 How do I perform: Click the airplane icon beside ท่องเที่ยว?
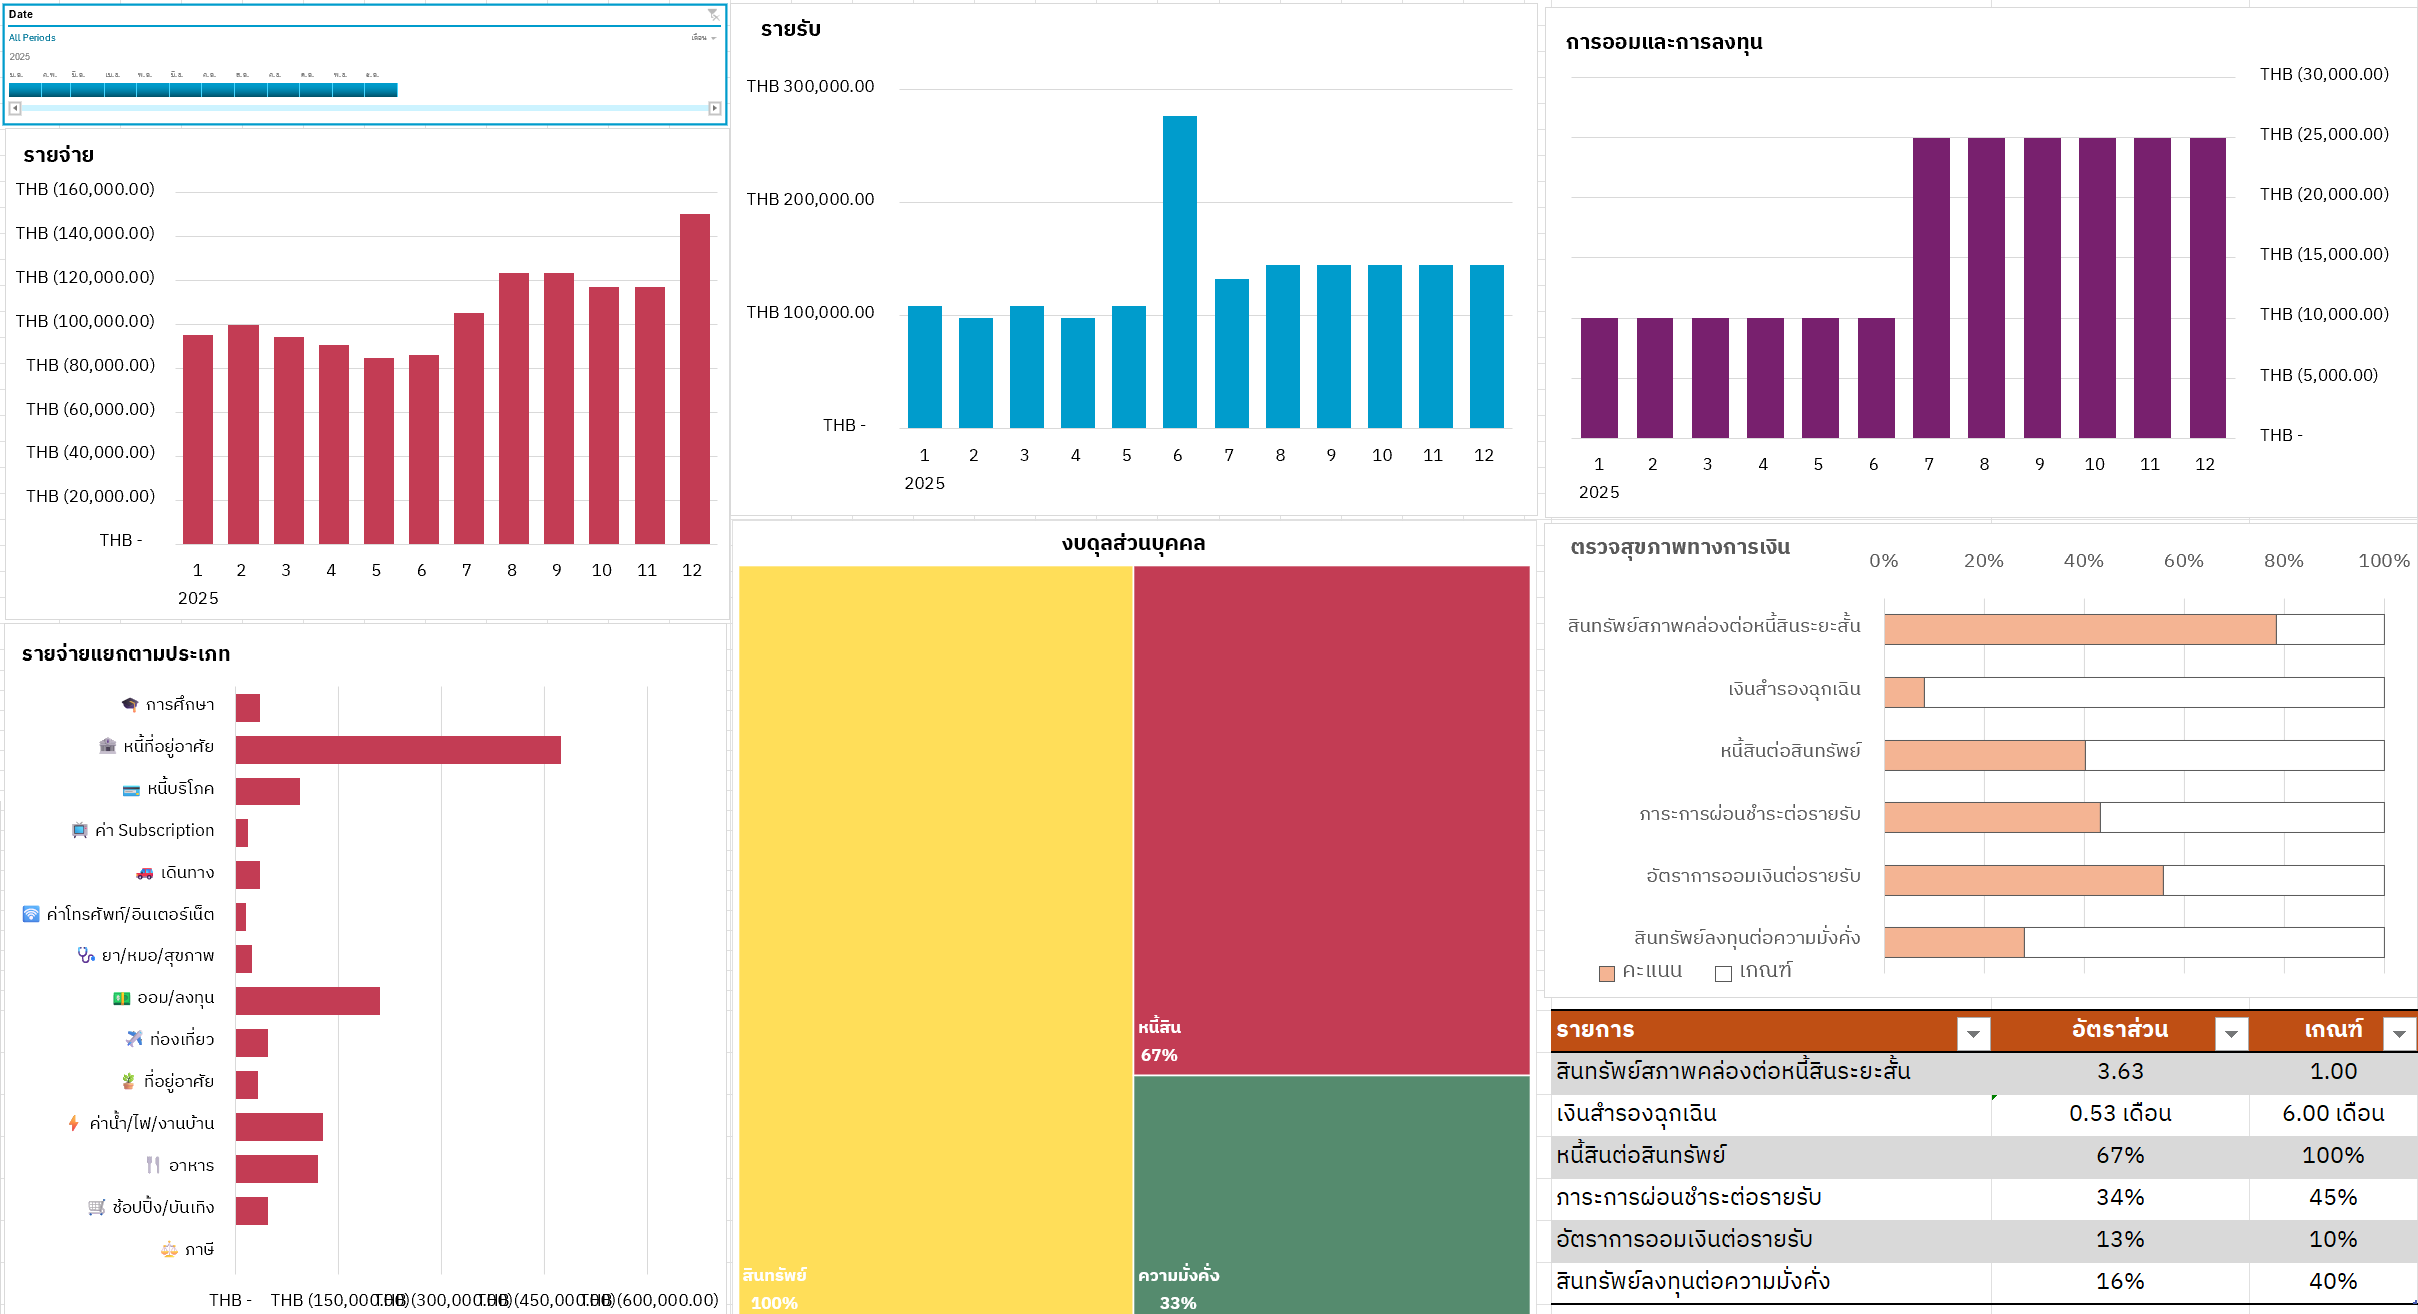[134, 1039]
